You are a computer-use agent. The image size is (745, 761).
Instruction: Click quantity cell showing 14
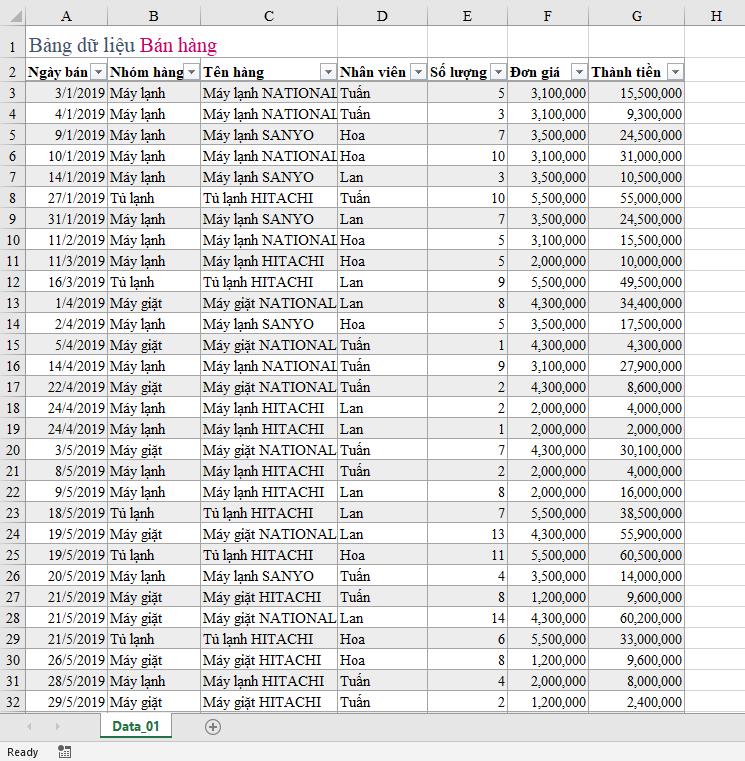coord(467,618)
